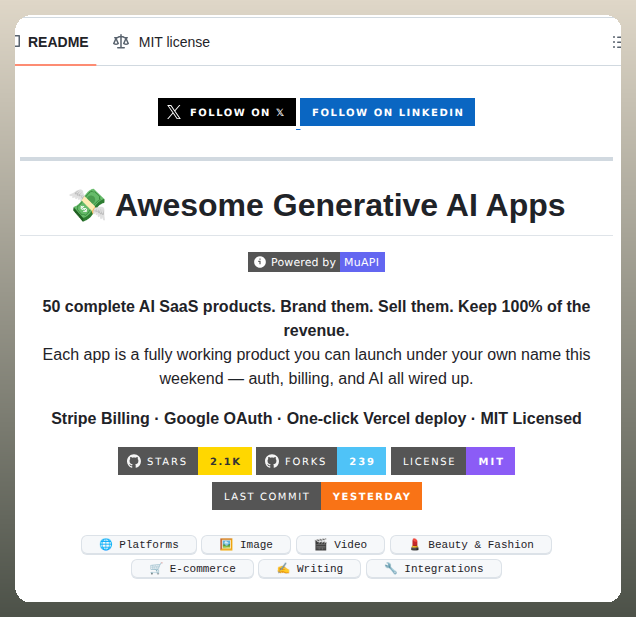Click the Stars 2.1K badge
Image resolution: width=636 pixels, height=617 pixels.
(185, 461)
